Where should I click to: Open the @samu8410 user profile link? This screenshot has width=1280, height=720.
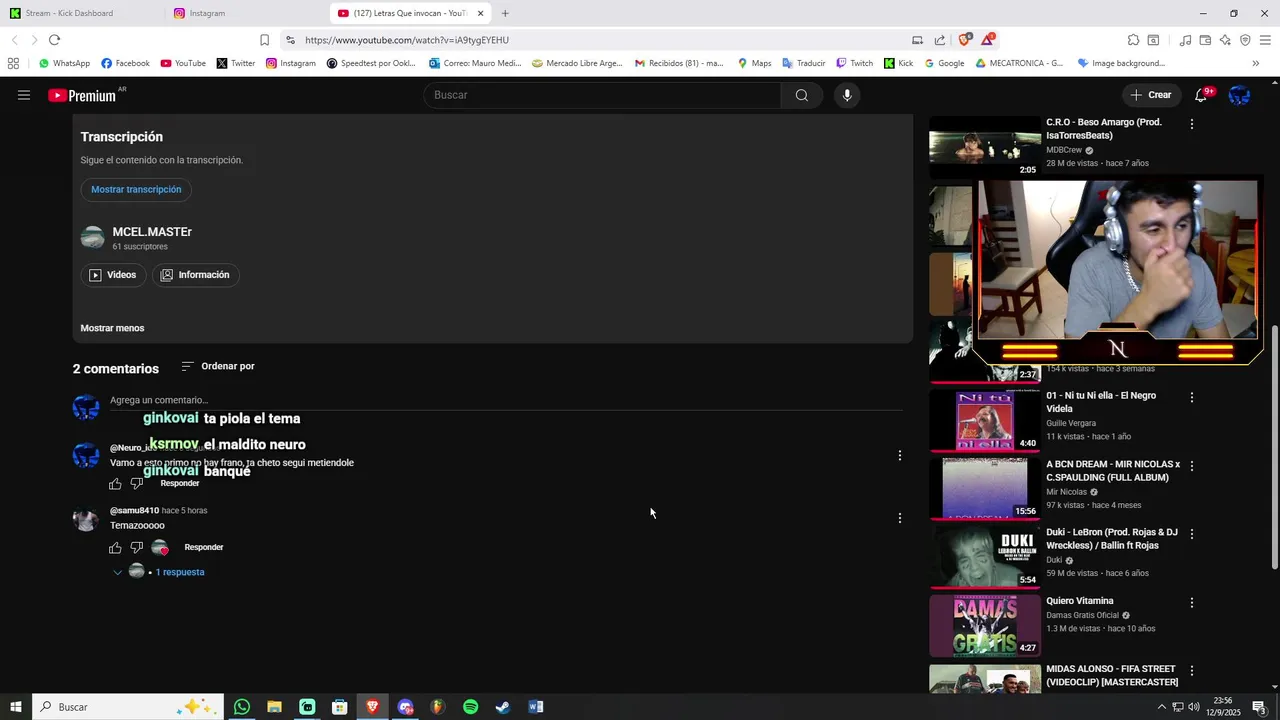[x=134, y=511]
